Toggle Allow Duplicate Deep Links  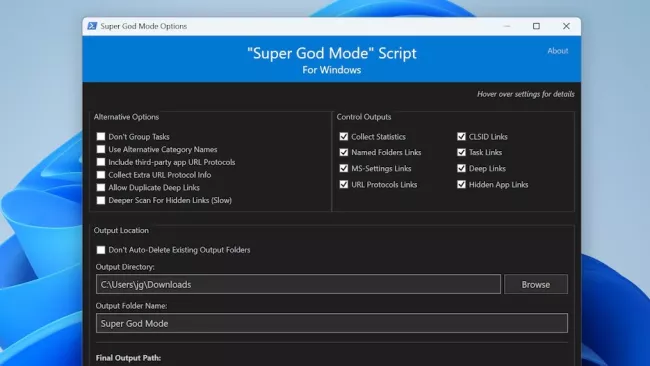click(101, 187)
